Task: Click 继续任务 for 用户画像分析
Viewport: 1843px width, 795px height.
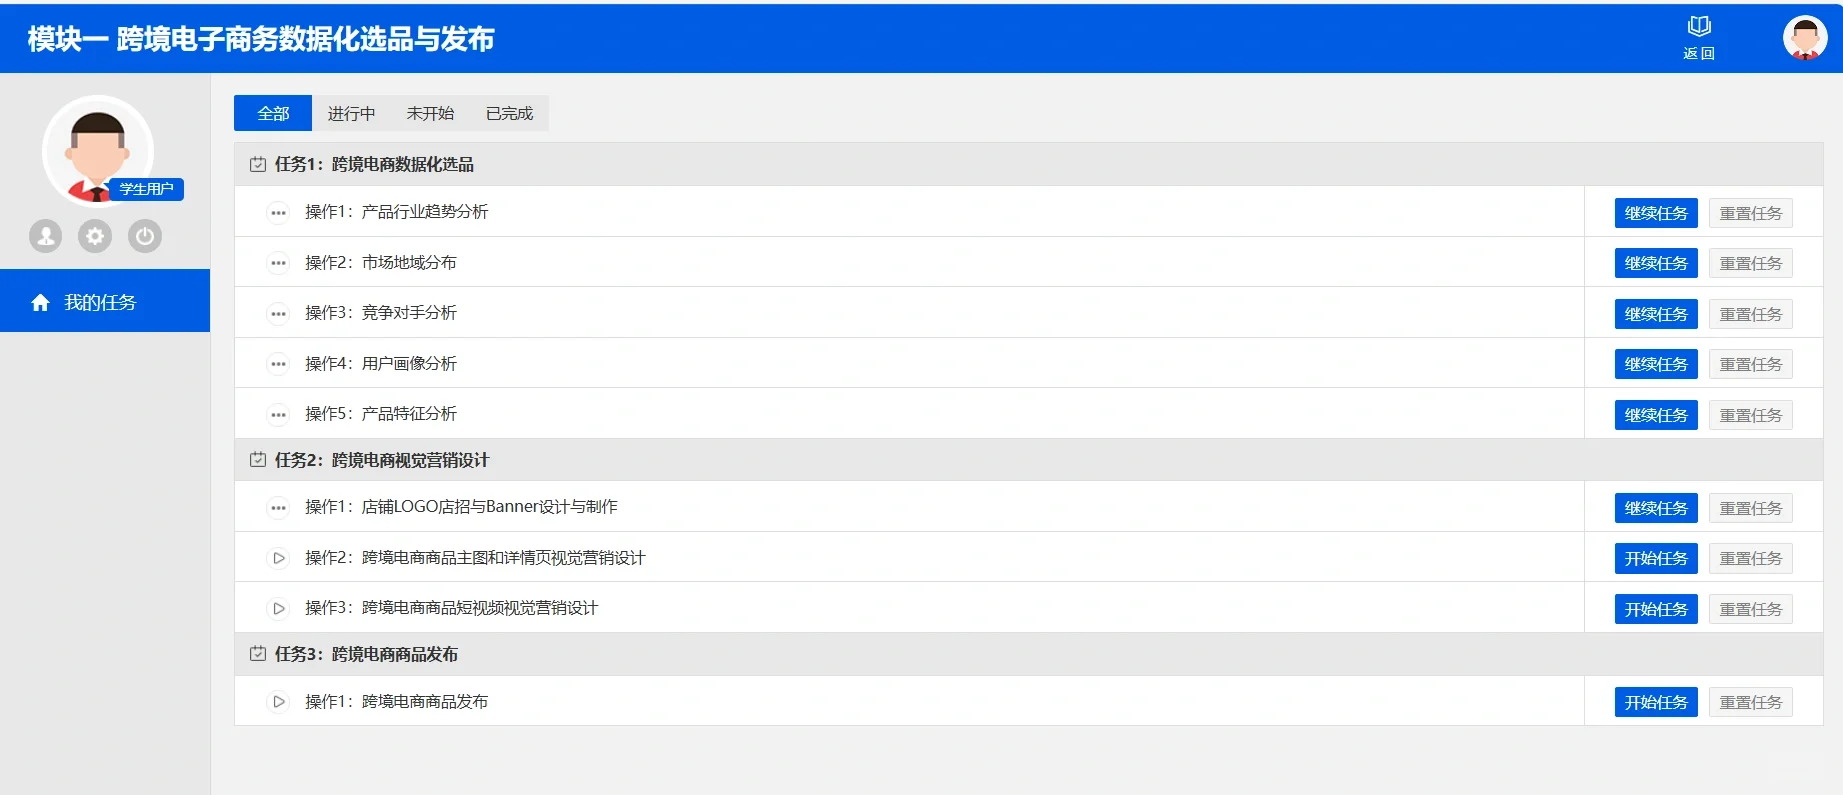Action: [x=1656, y=364]
